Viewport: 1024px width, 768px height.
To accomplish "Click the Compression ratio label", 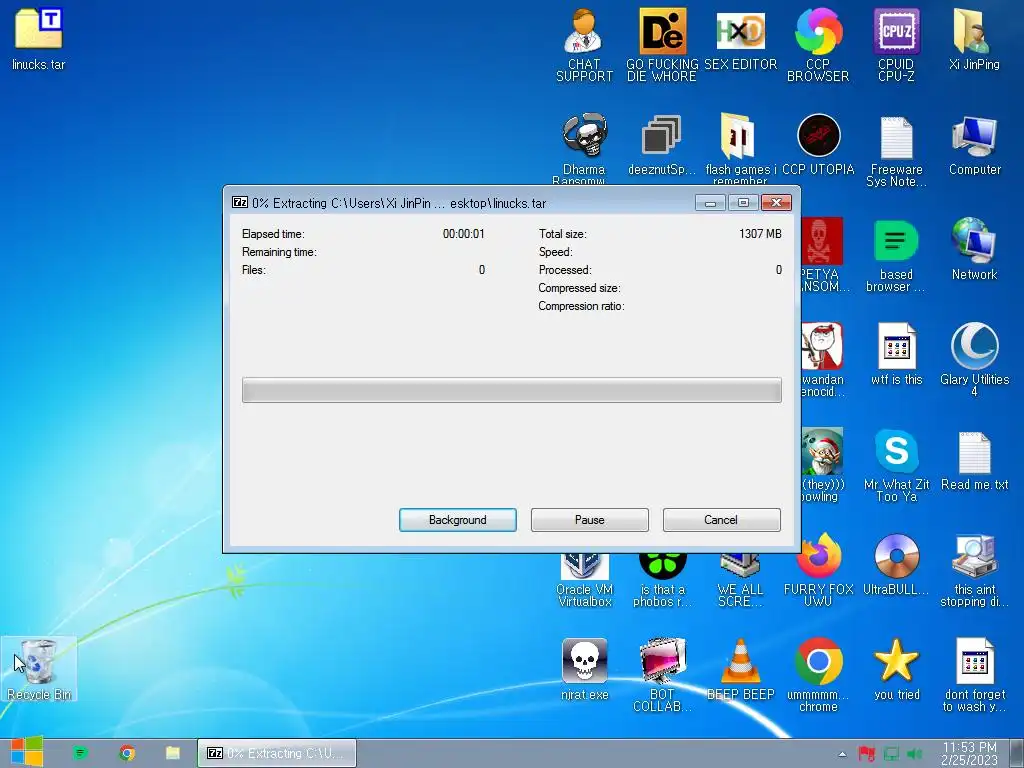I will (x=581, y=306).
